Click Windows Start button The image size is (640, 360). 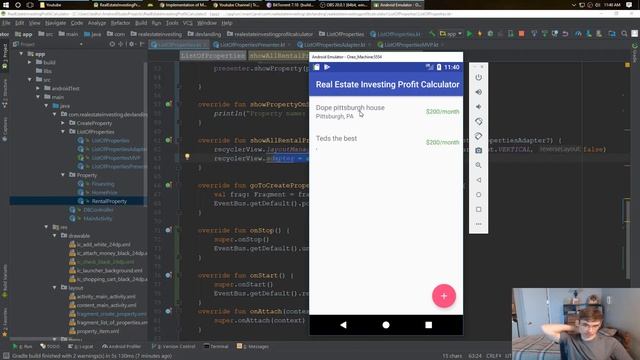pos(6,5)
